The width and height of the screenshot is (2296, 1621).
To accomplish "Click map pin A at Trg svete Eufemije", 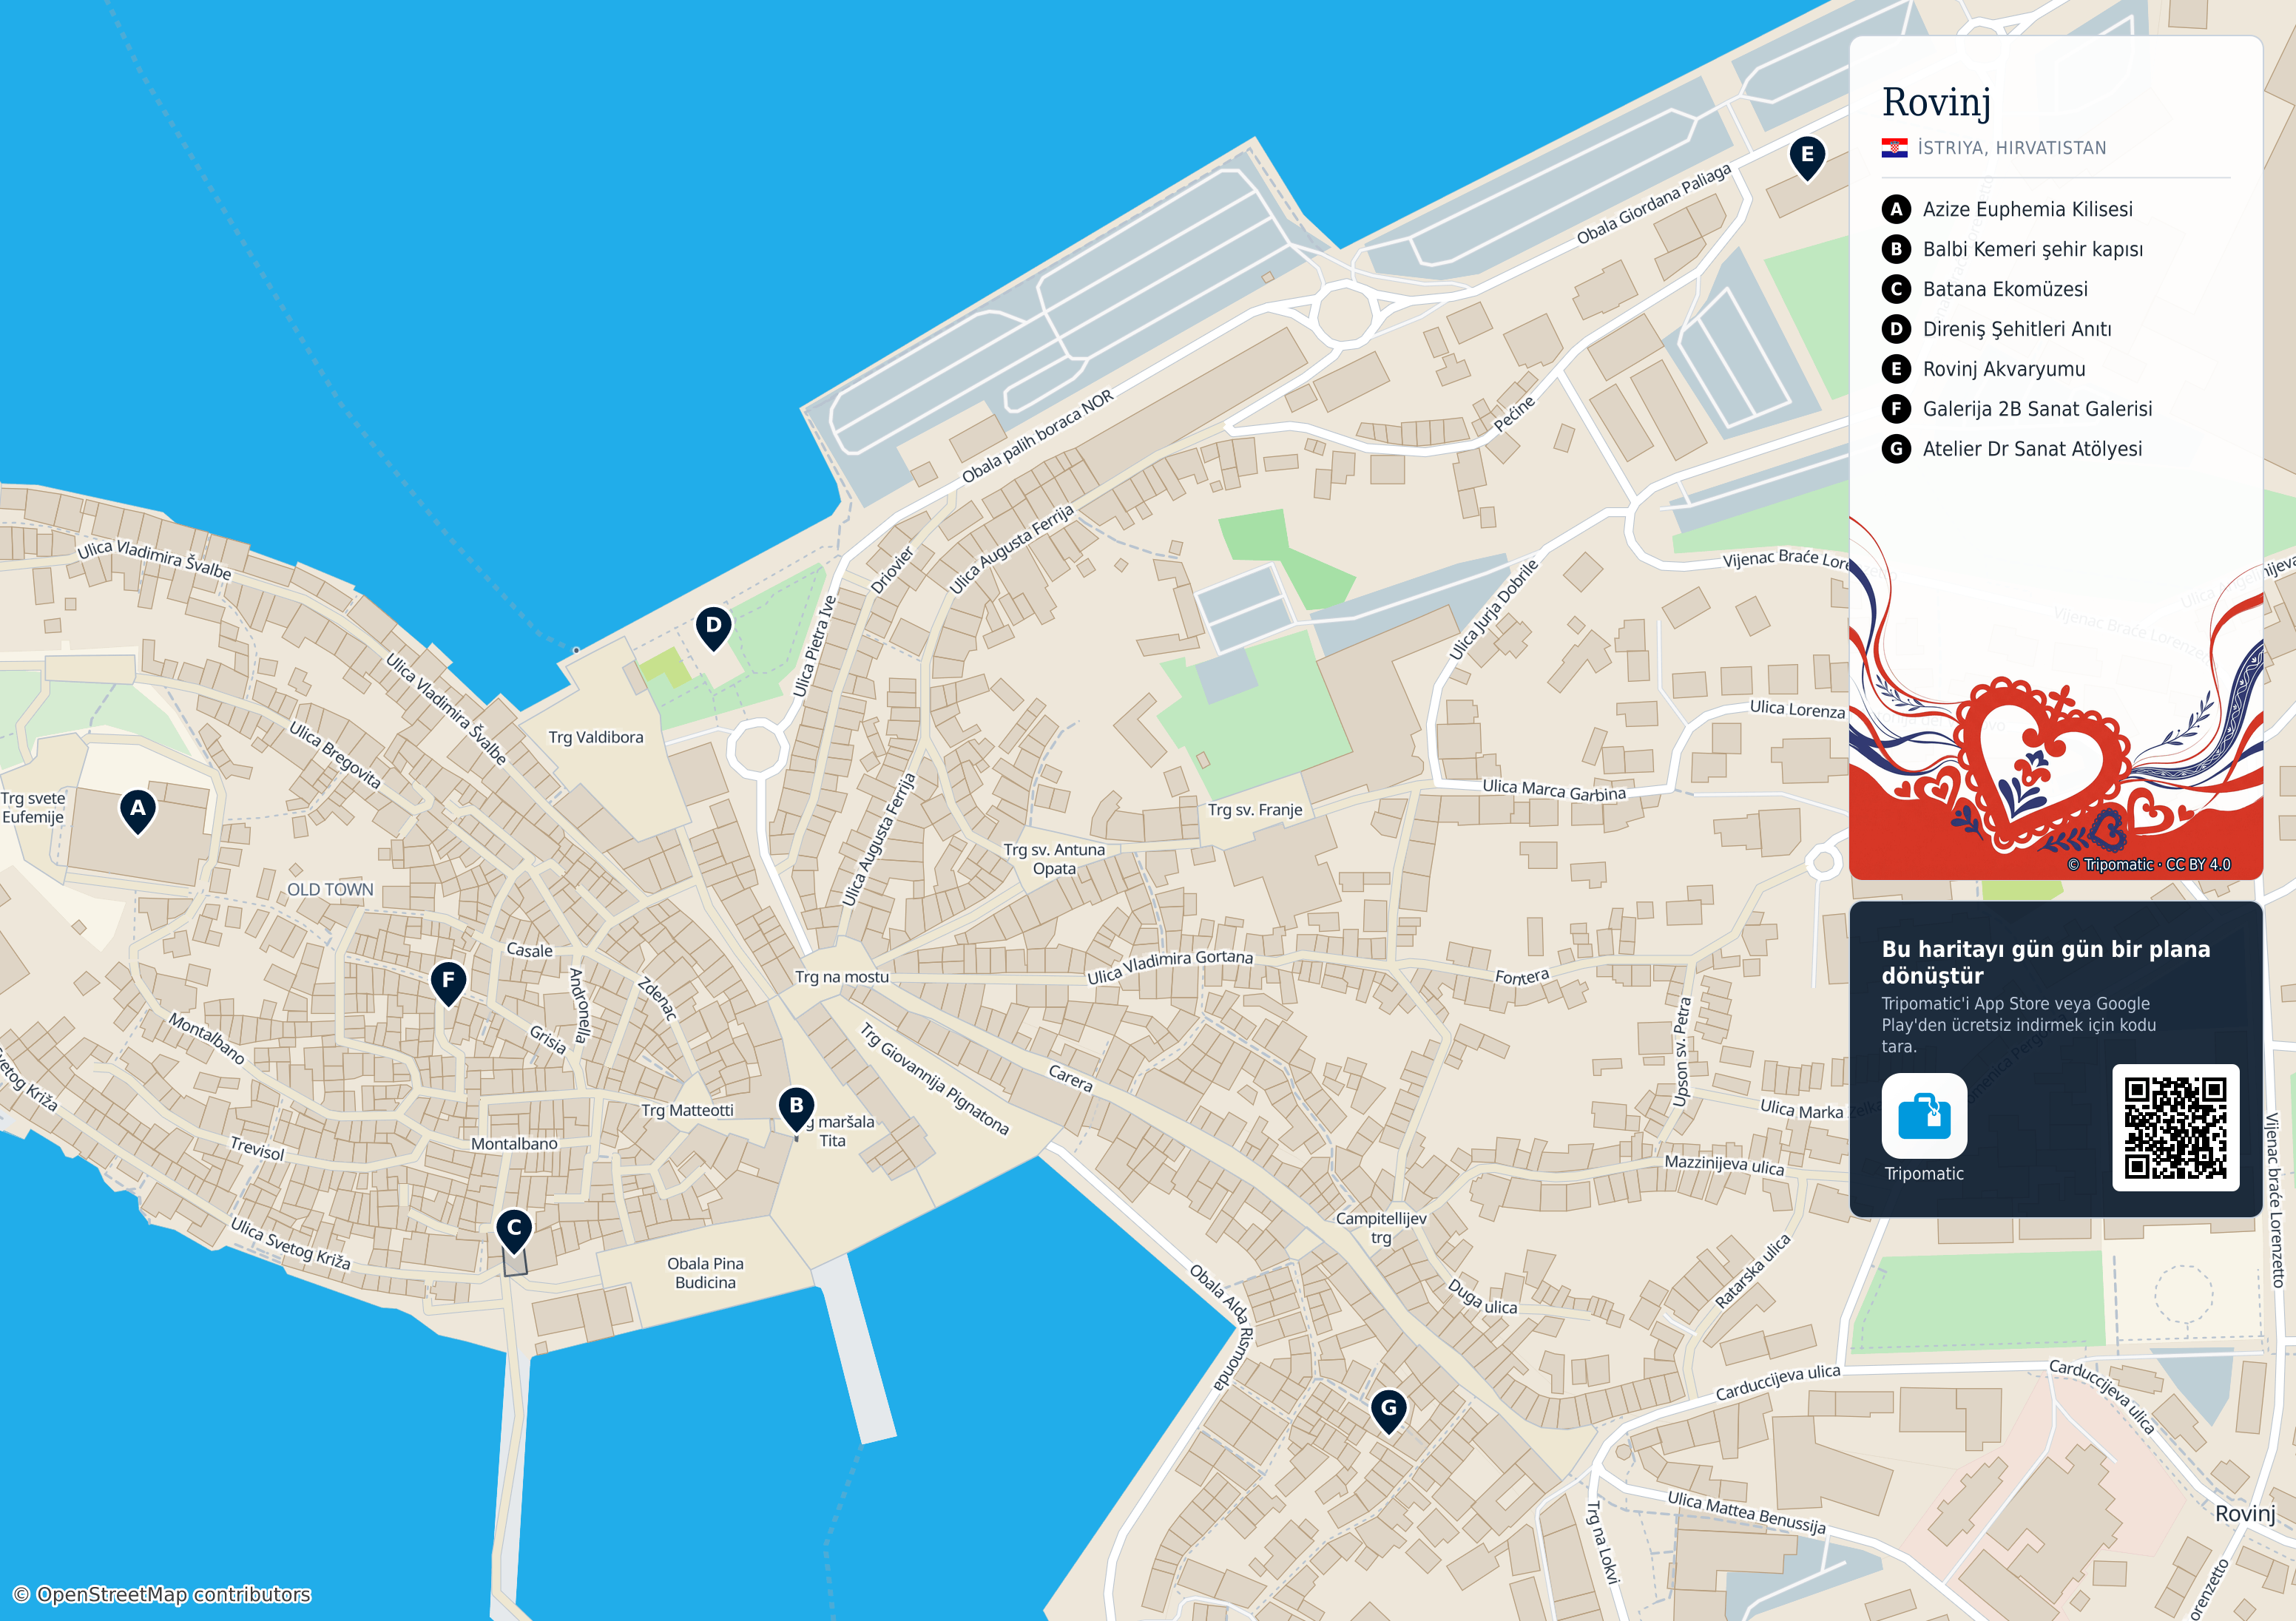I will (138, 811).
